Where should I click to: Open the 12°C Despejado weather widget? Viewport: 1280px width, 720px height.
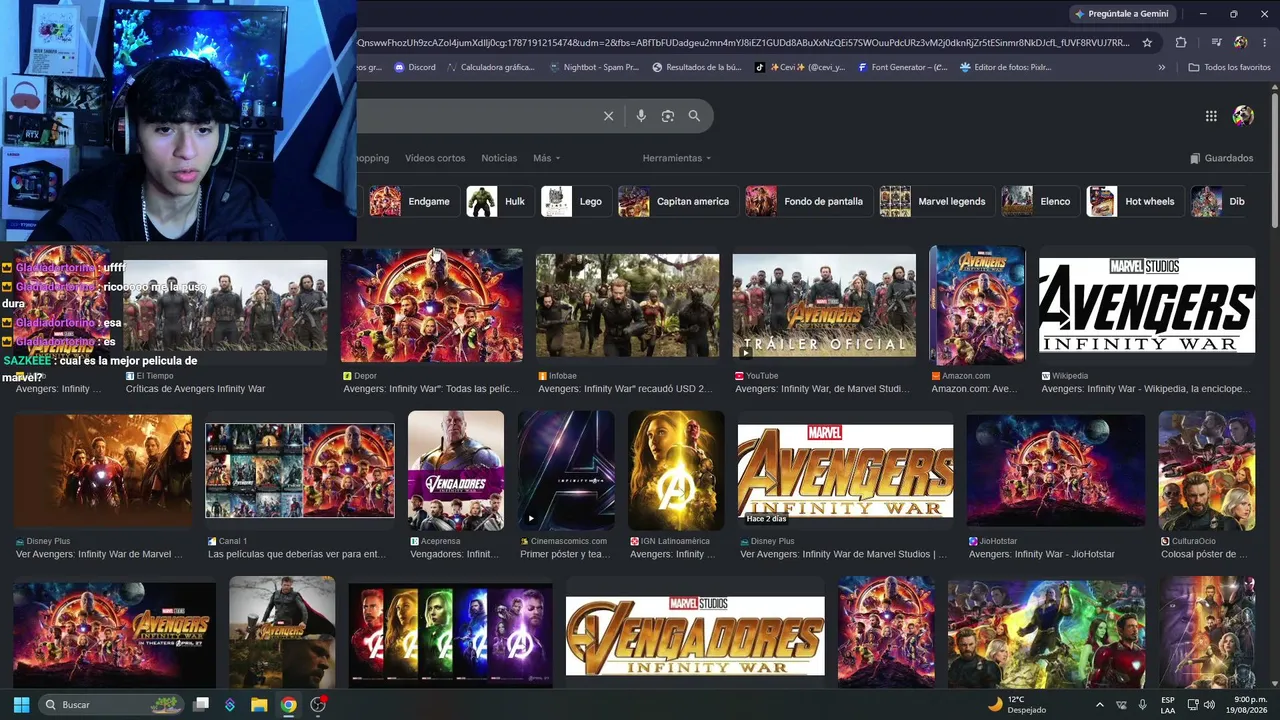point(1017,704)
